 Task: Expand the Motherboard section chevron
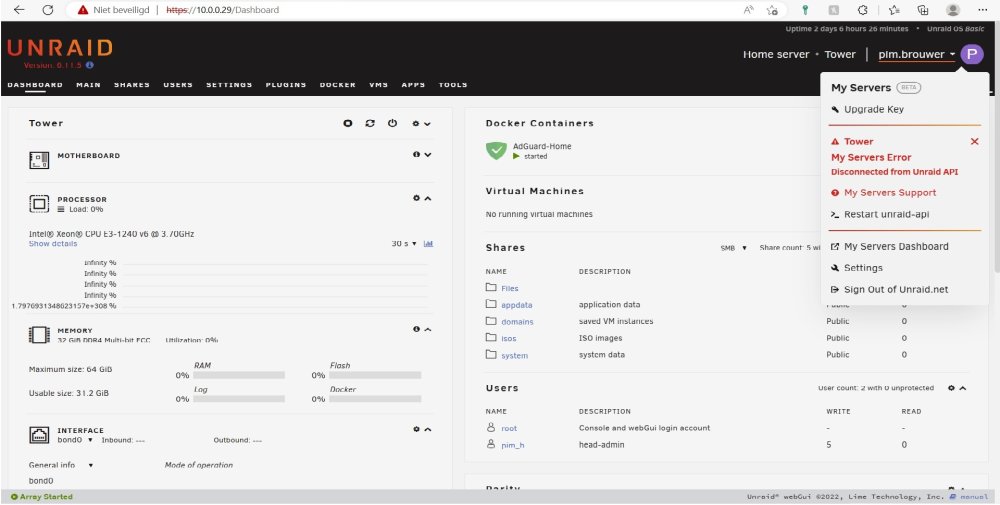tap(428, 154)
